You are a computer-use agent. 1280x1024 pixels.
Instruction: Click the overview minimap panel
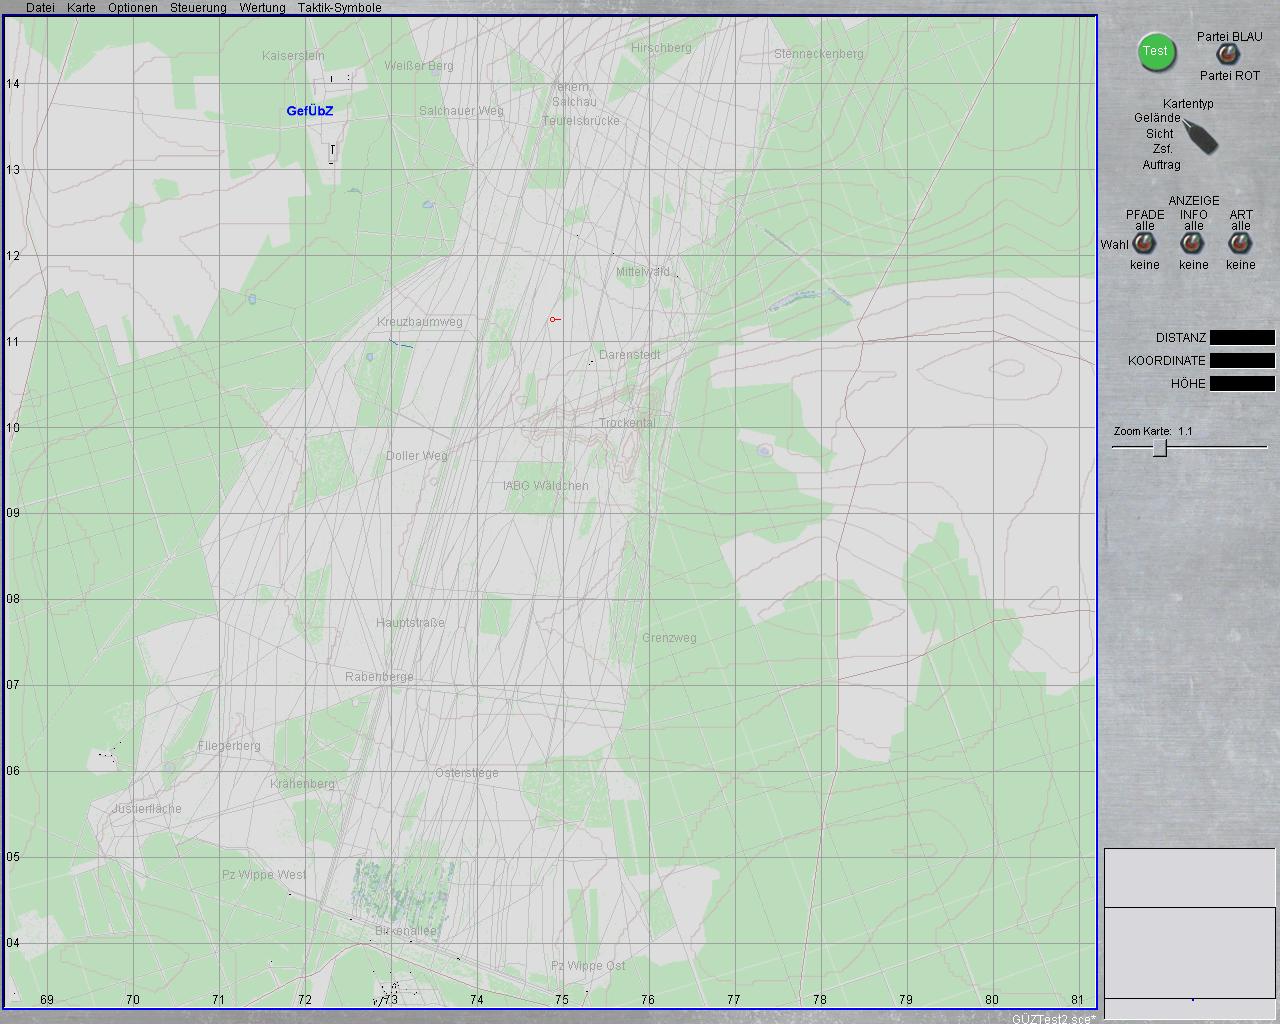pyautogui.click(x=1189, y=926)
